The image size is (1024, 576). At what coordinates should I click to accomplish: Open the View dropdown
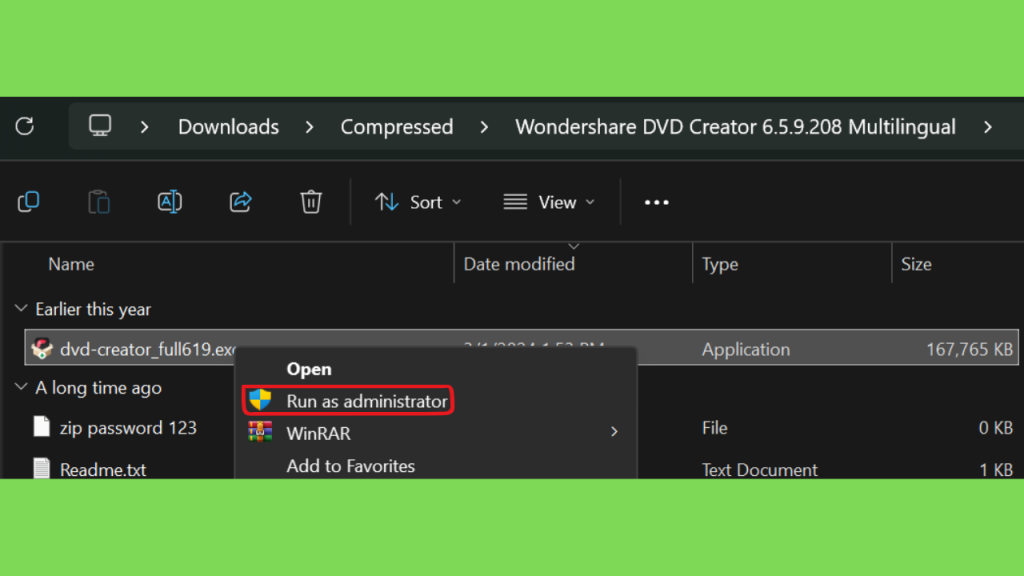click(x=549, y=202)
